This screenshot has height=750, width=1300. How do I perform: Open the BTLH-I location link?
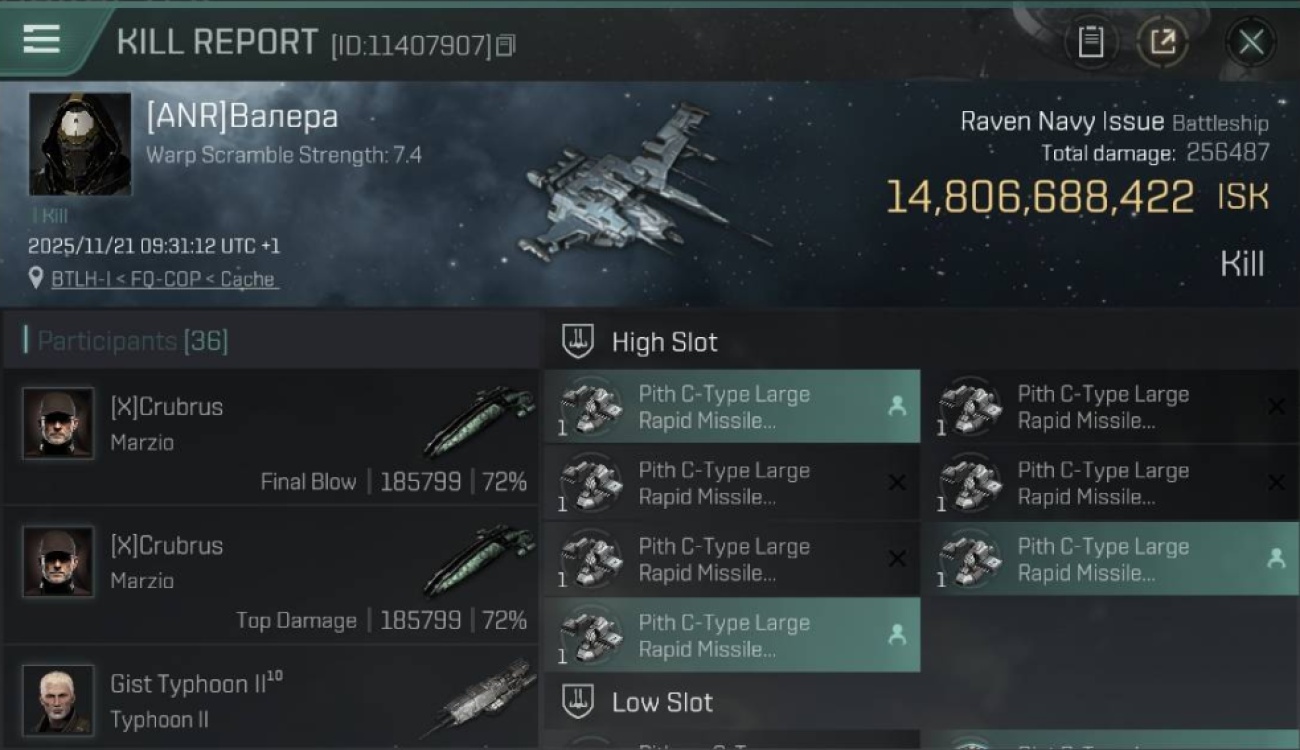coord(165,279)
